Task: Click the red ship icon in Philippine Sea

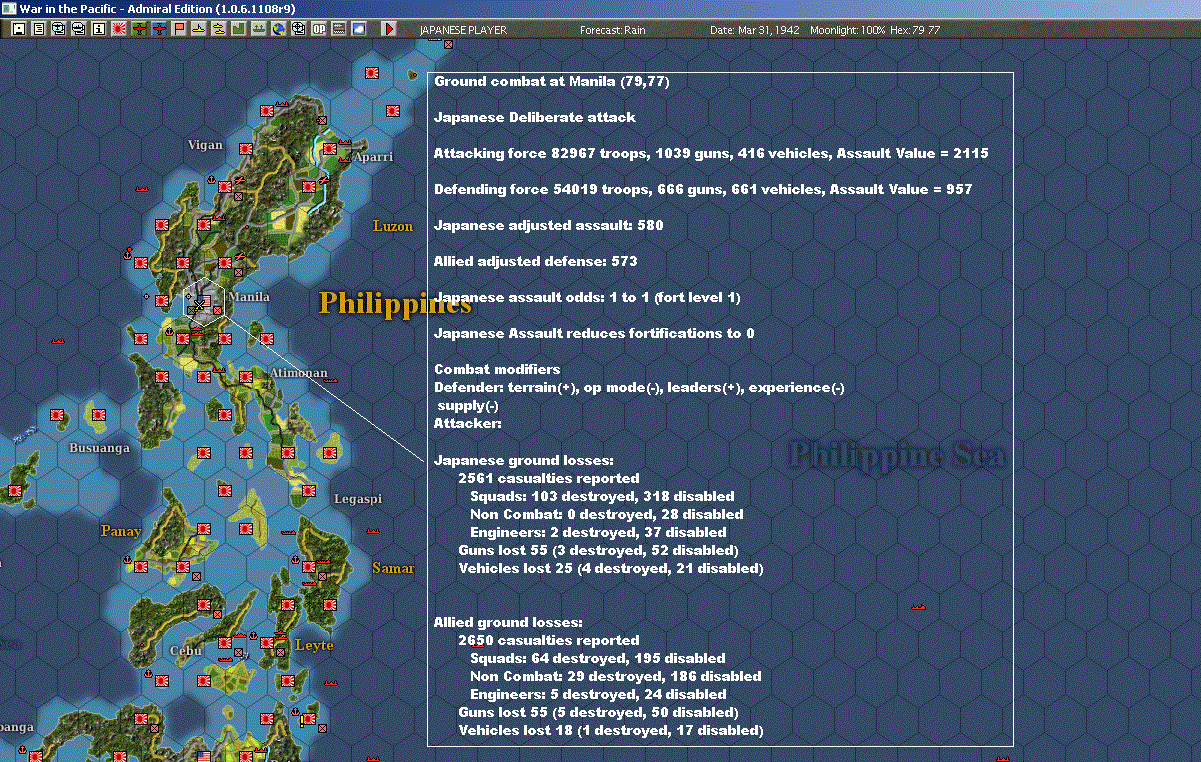Action: point(918,606)
